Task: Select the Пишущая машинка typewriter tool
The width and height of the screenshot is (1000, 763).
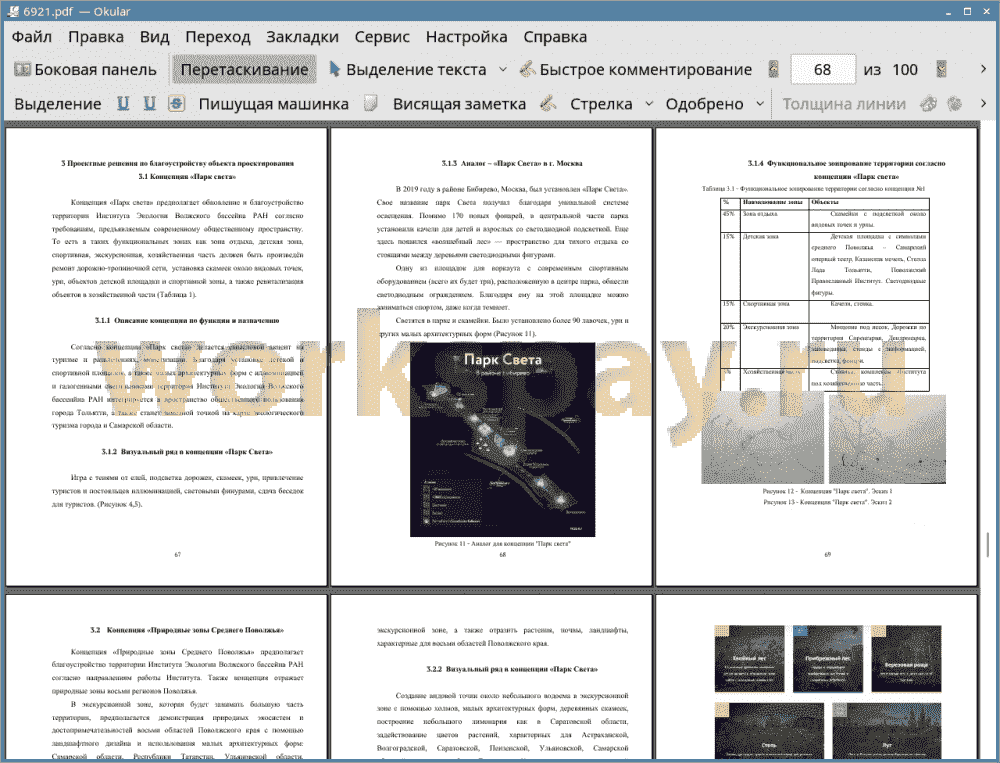Action: pyautogui.click(x=274, y=104)
